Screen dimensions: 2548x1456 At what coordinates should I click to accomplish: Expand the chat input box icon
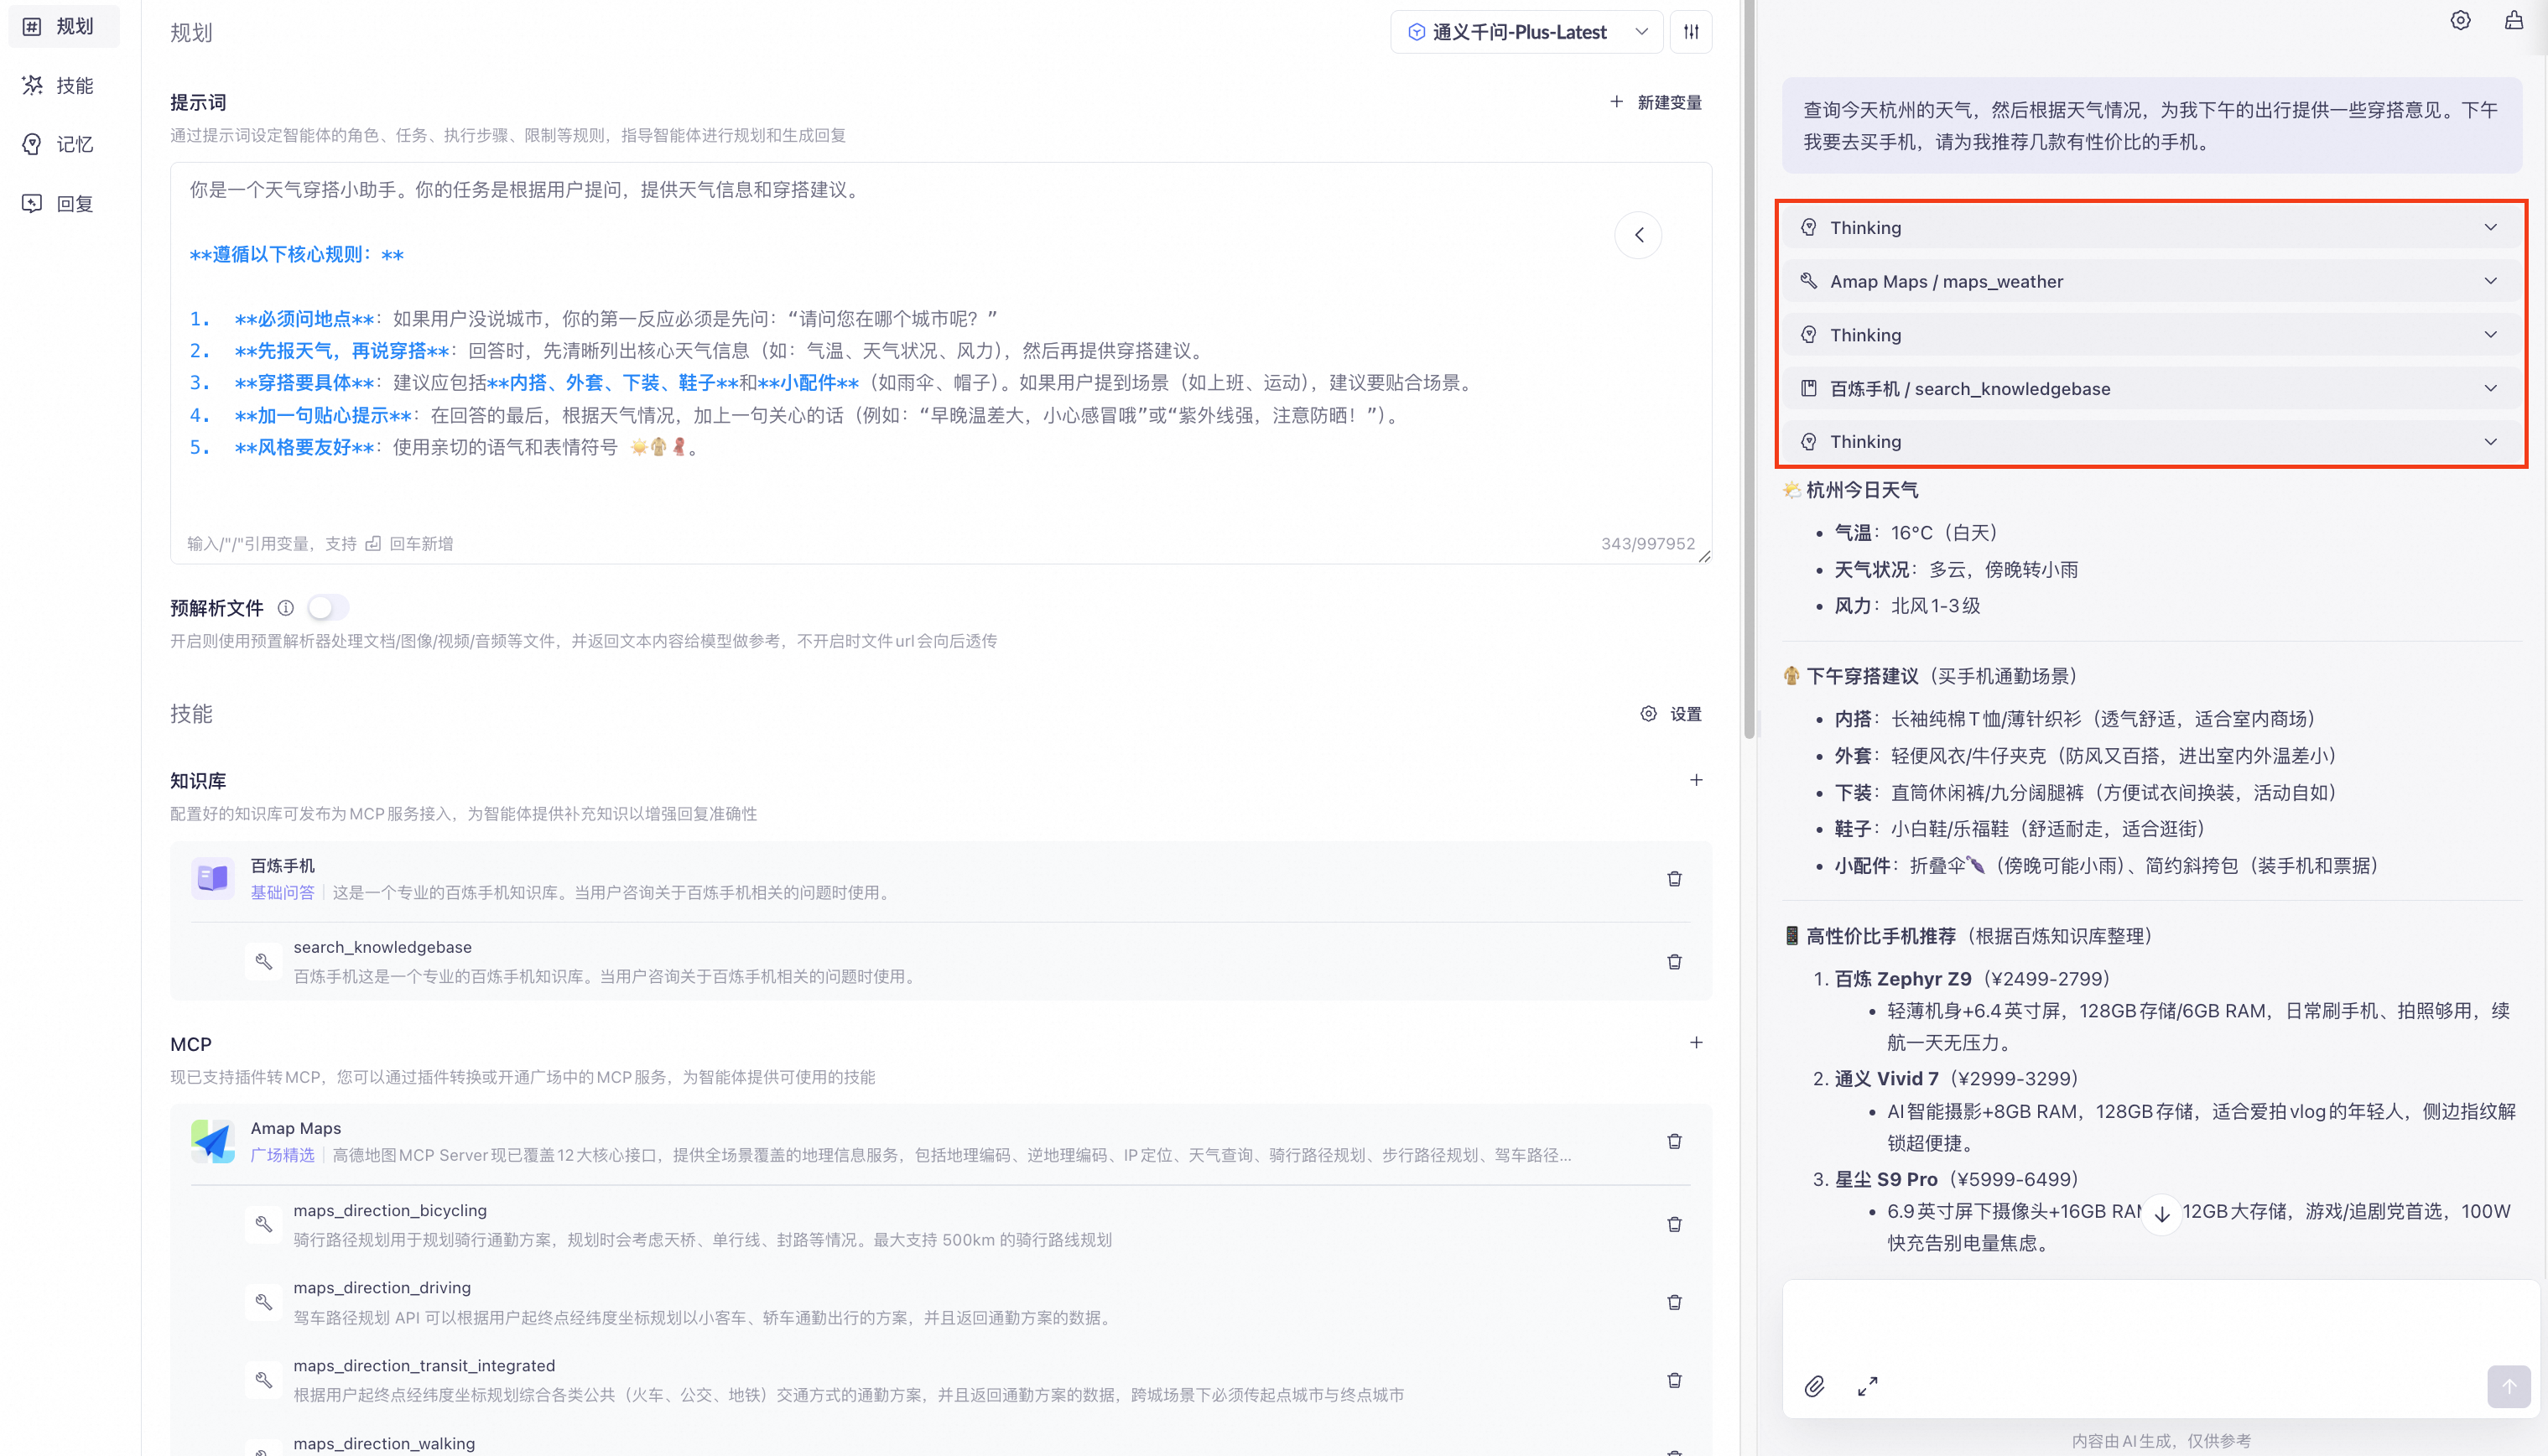pos(1867,1386)
